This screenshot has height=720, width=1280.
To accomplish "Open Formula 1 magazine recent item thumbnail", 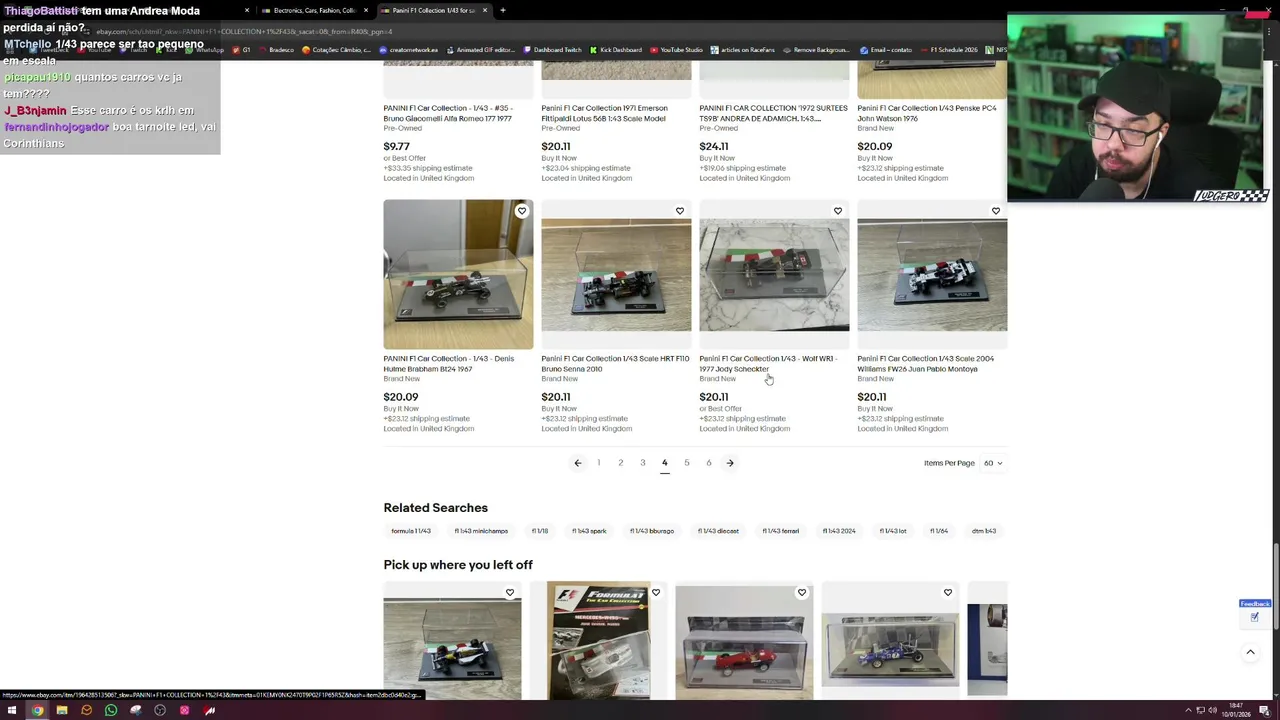I will 598,641.
